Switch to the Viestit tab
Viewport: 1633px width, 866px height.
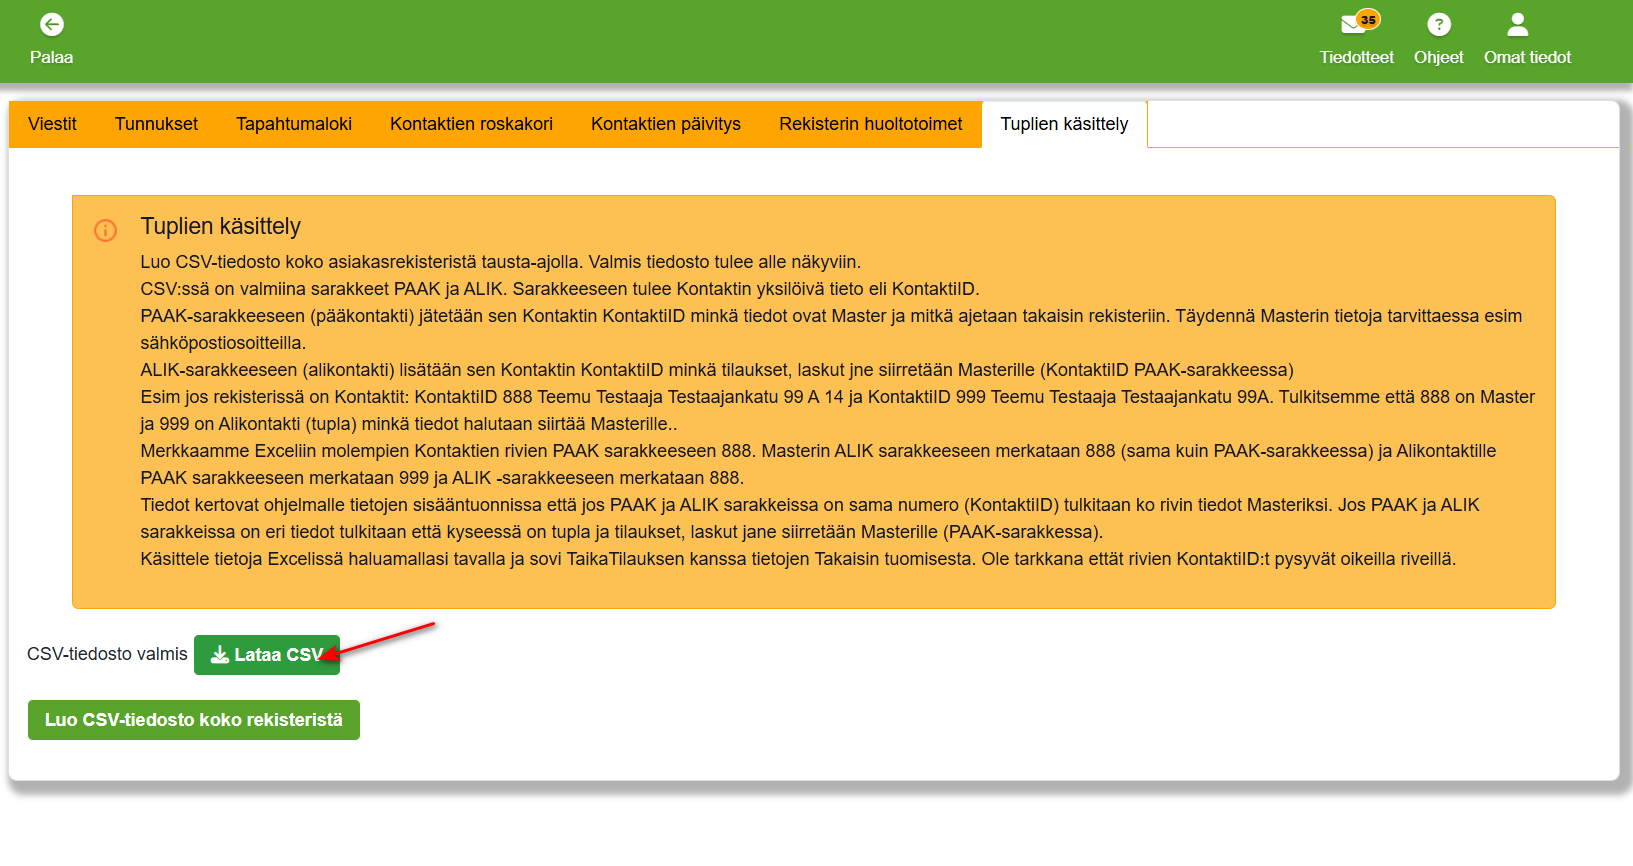[52, 124]
